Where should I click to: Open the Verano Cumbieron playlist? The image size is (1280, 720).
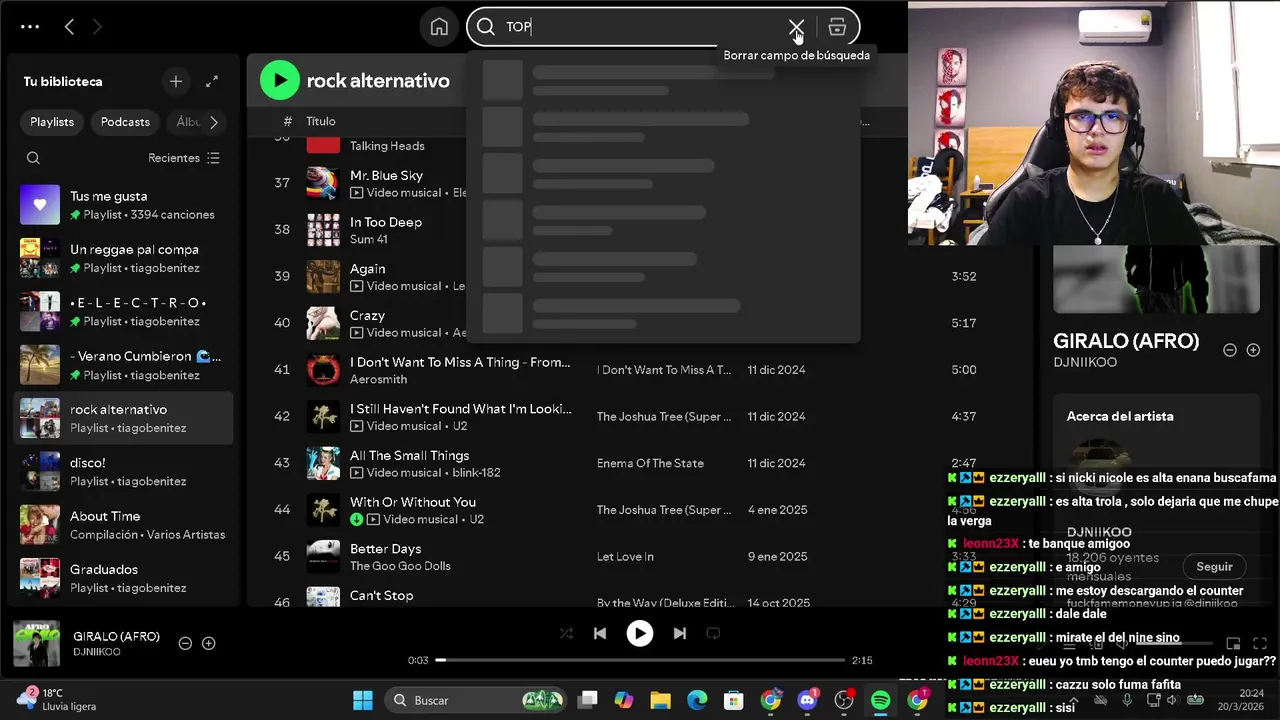click(125, 365)
